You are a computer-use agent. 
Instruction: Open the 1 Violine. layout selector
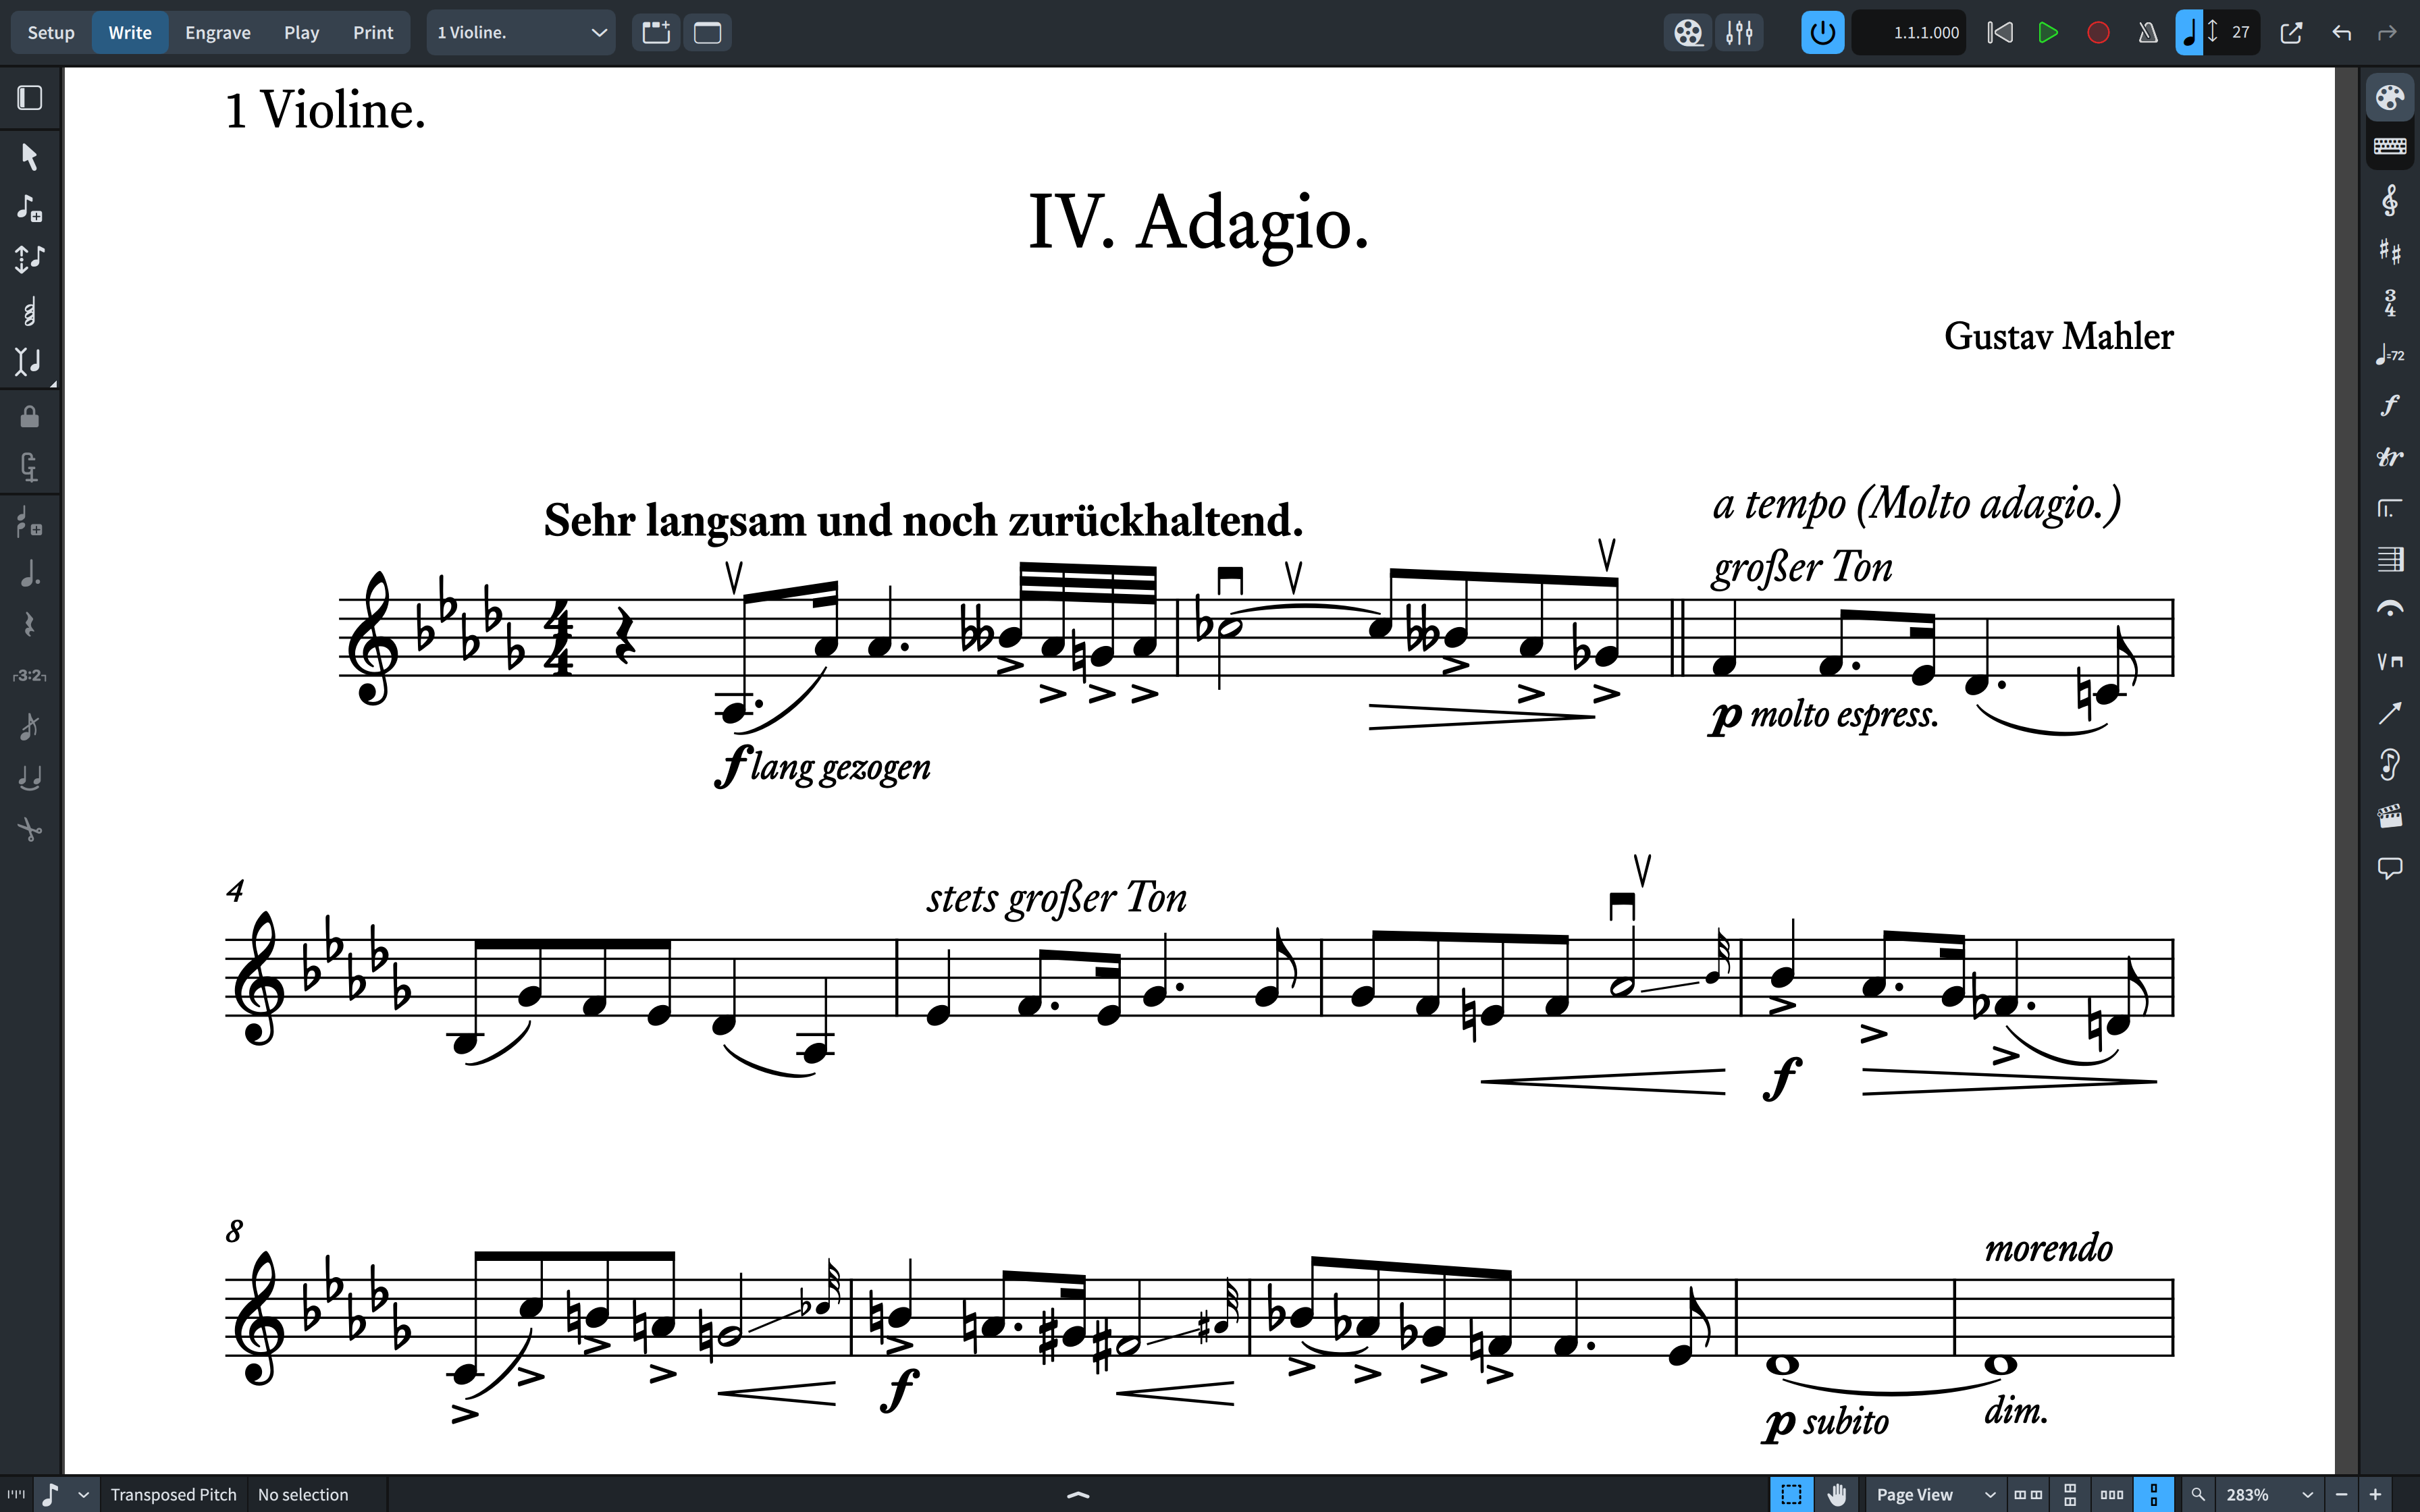pos(521,33)
